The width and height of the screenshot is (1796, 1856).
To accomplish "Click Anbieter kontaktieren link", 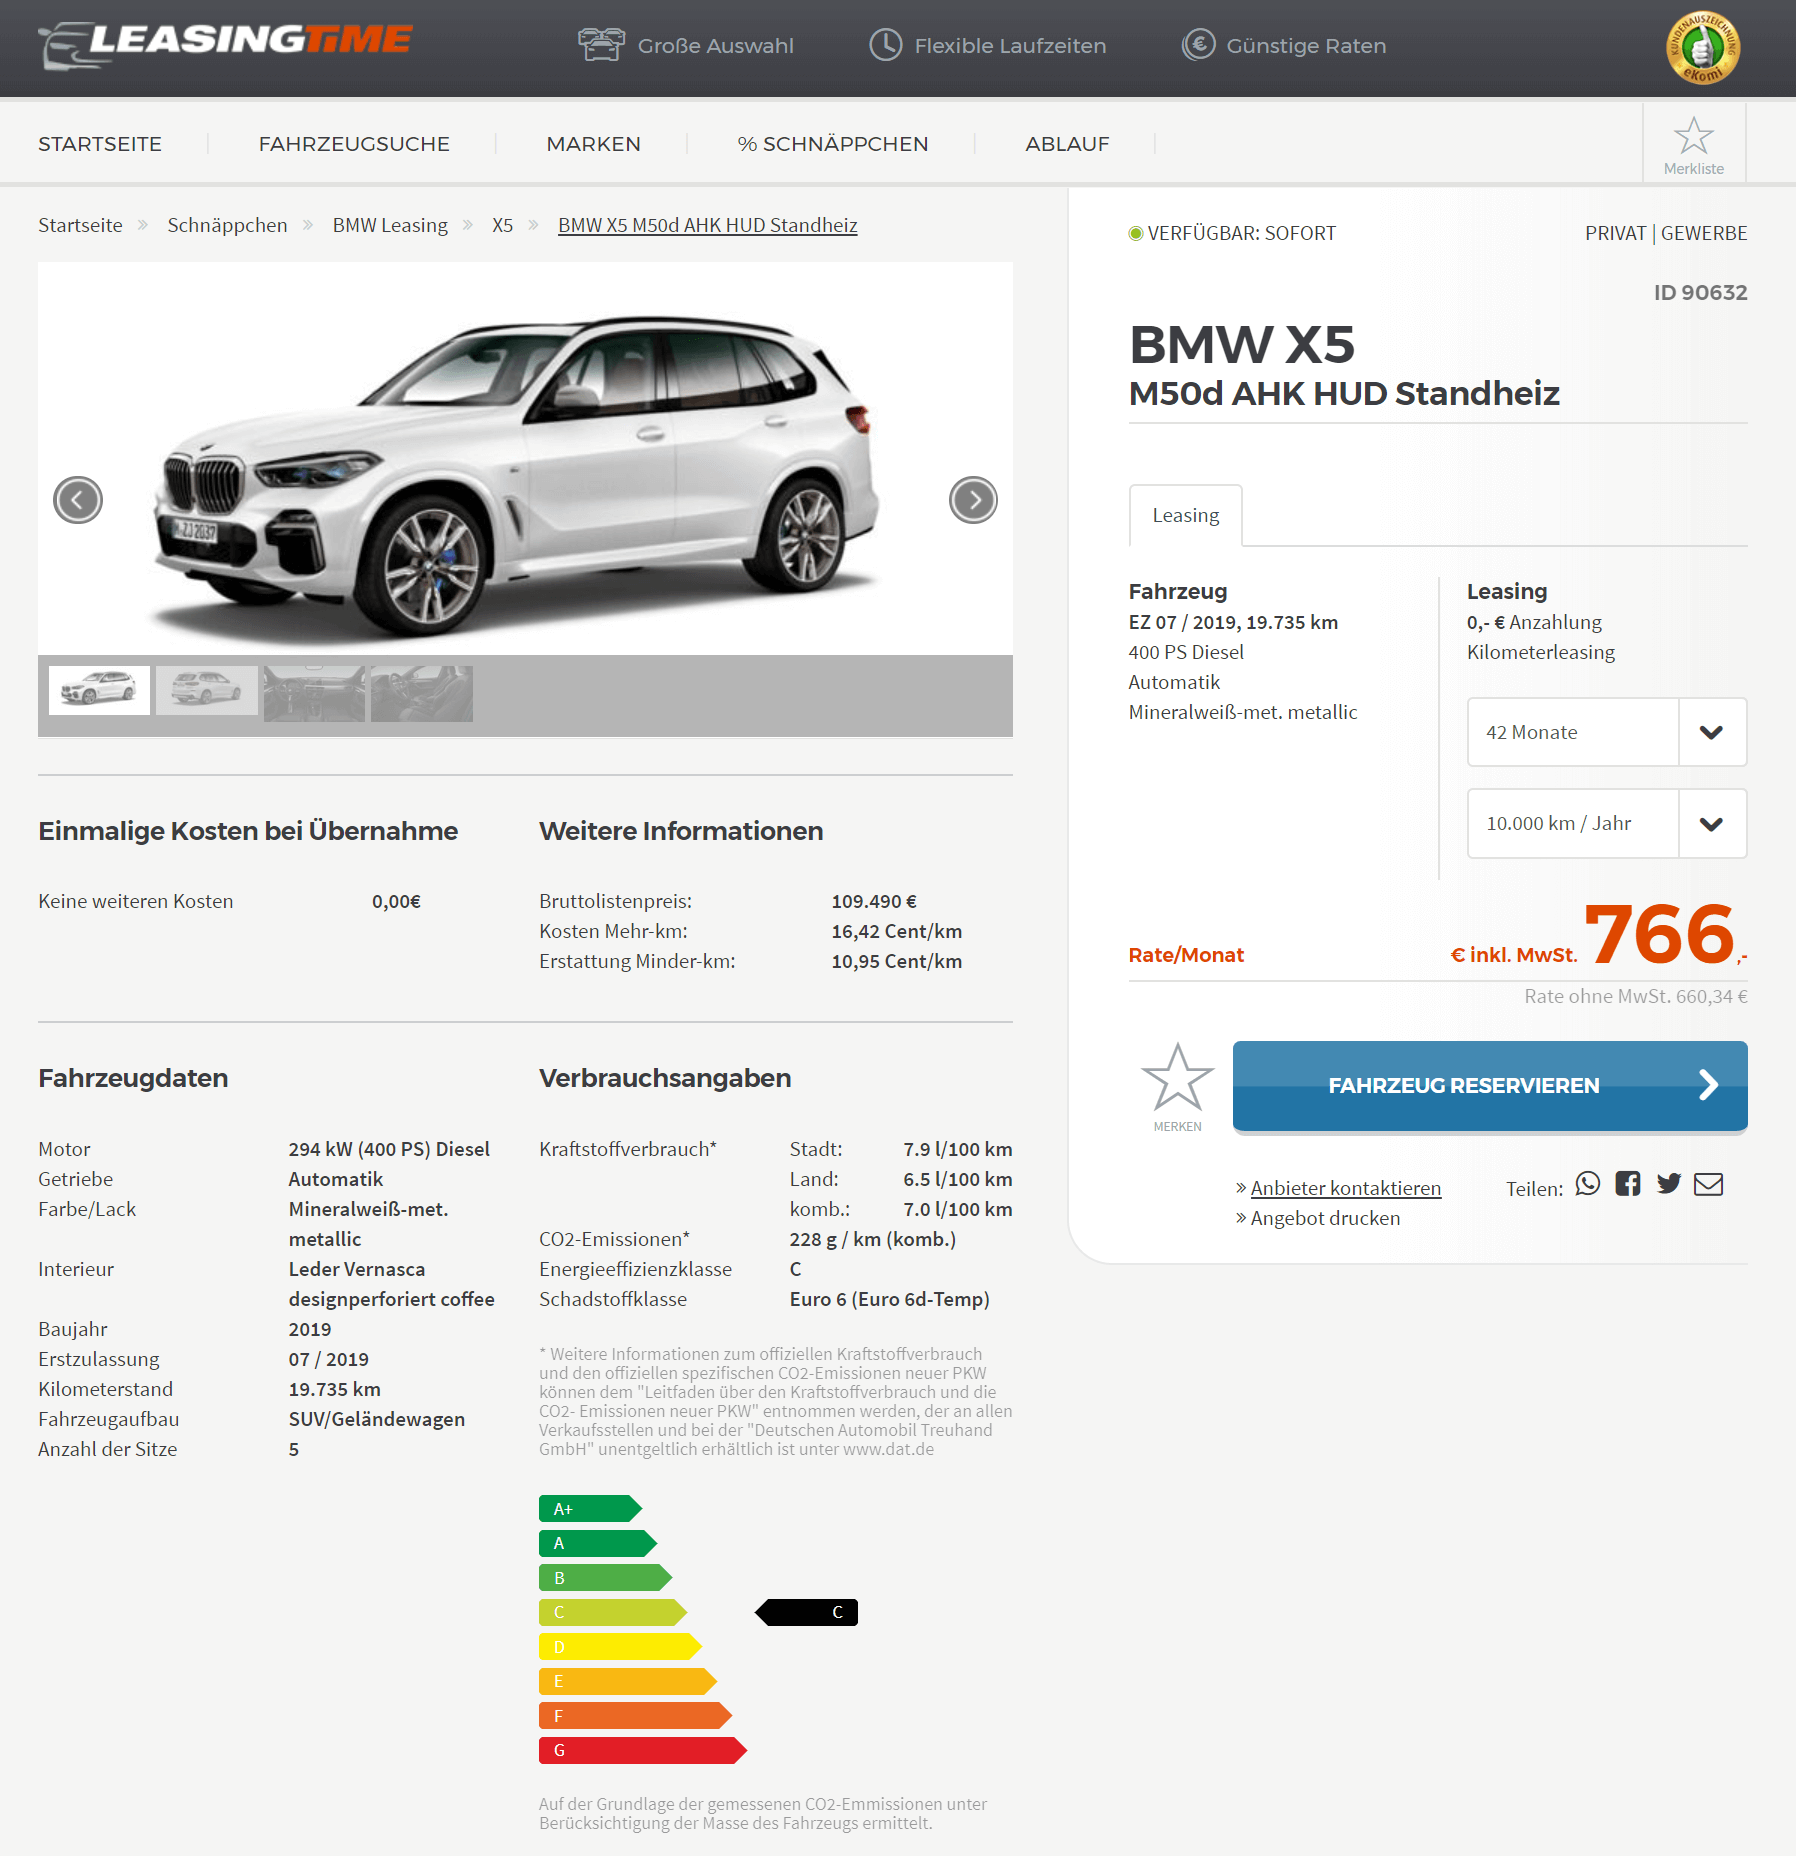I will pos(1345,1188).
